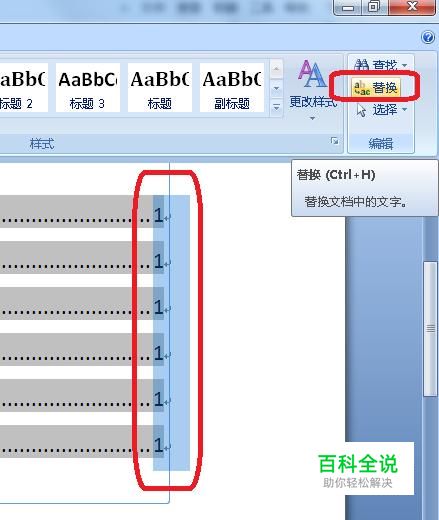Apply the 标题 2 heading style

(23, 88)
